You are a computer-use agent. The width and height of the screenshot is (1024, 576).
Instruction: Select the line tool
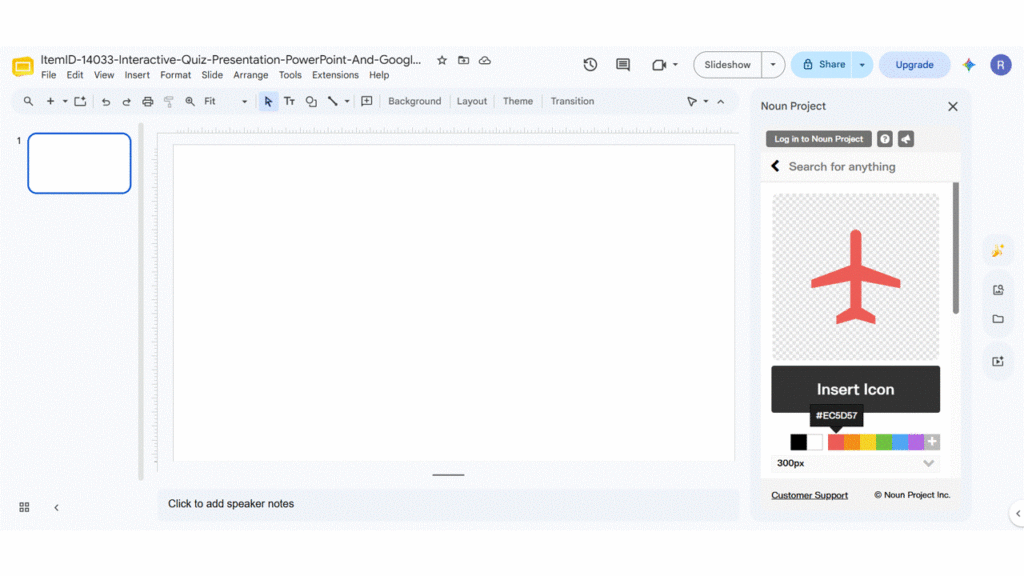(333, 101)
